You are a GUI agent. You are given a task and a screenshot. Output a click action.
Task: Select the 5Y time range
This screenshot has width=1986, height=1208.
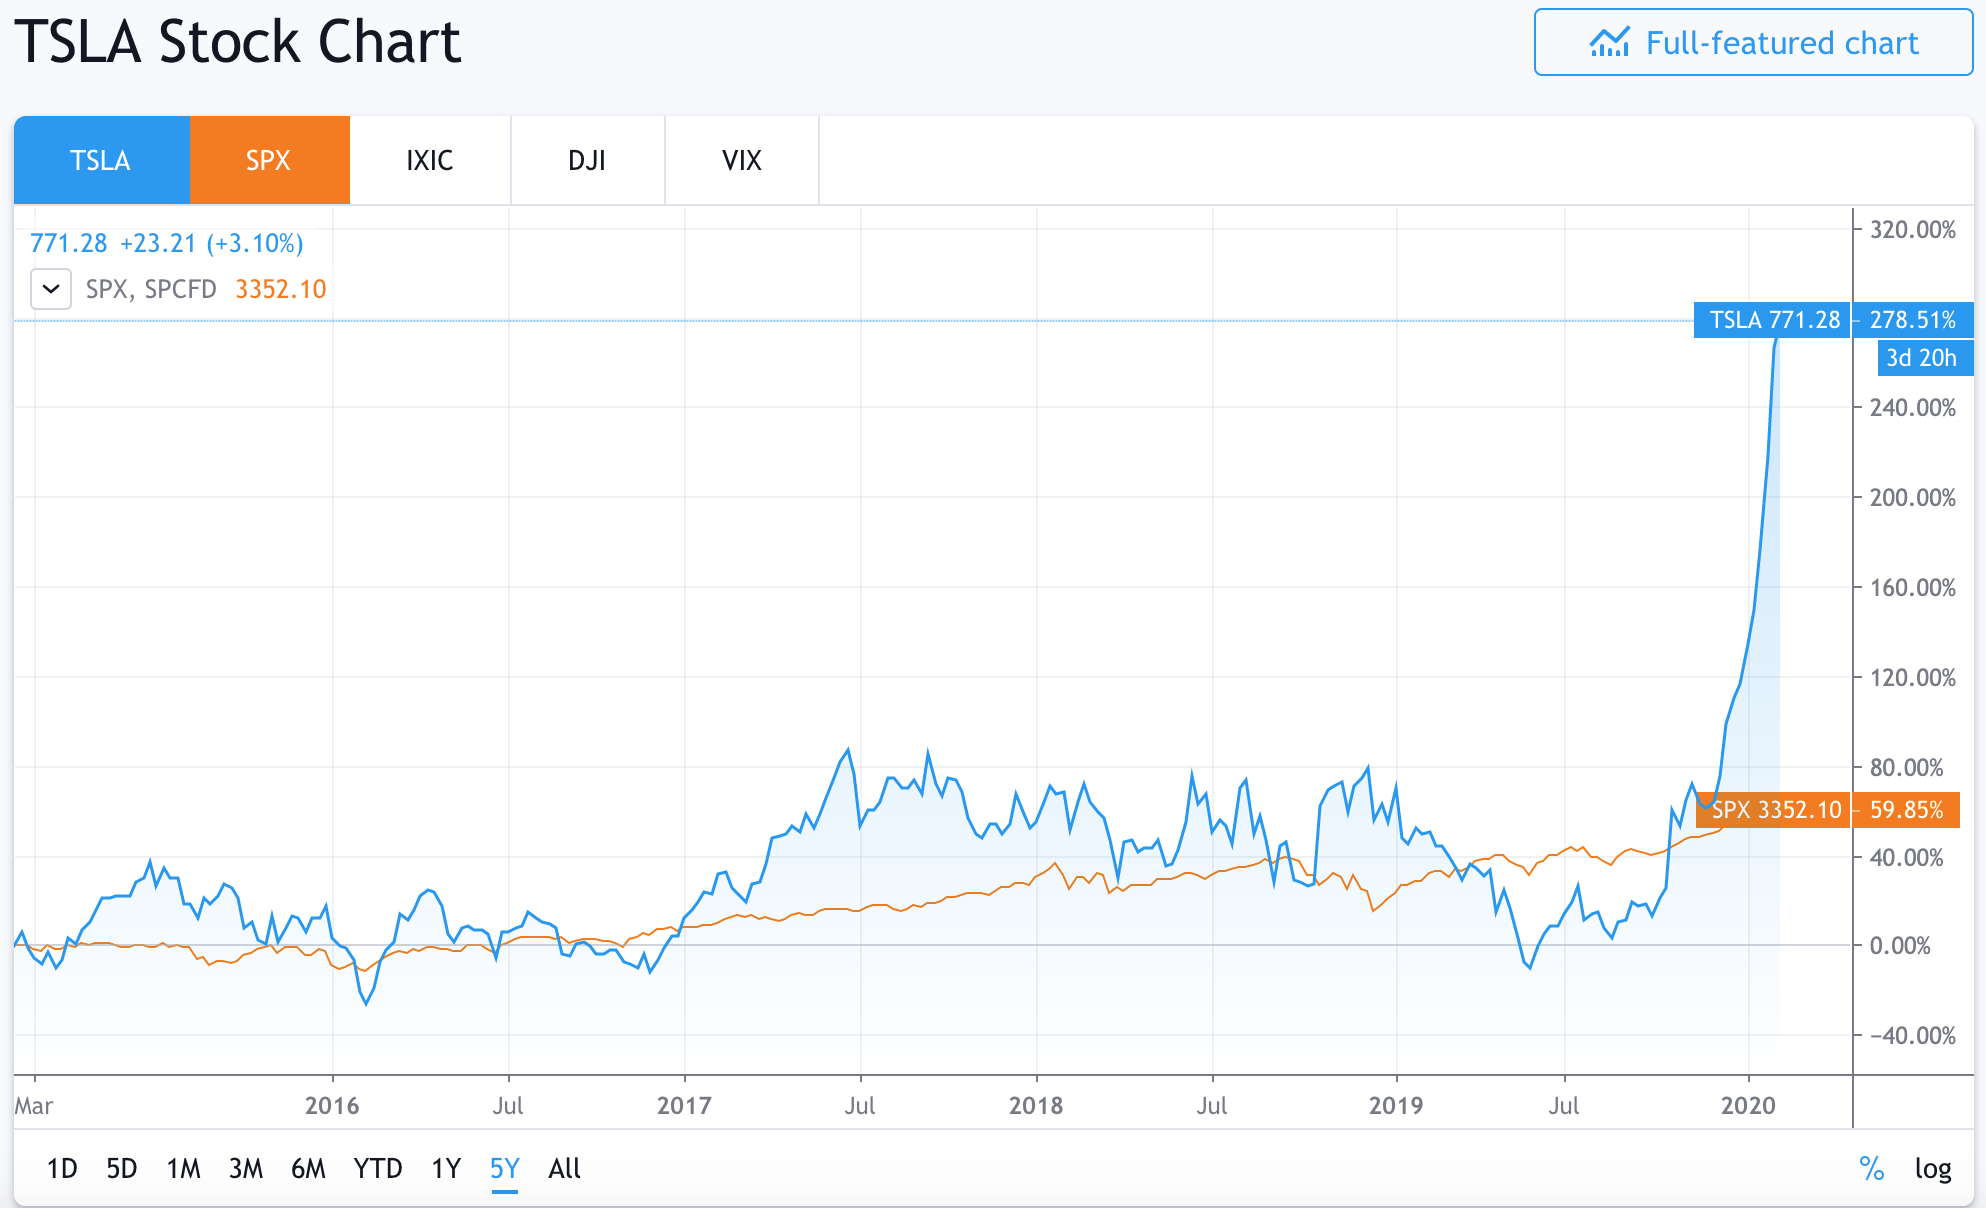505,1168
